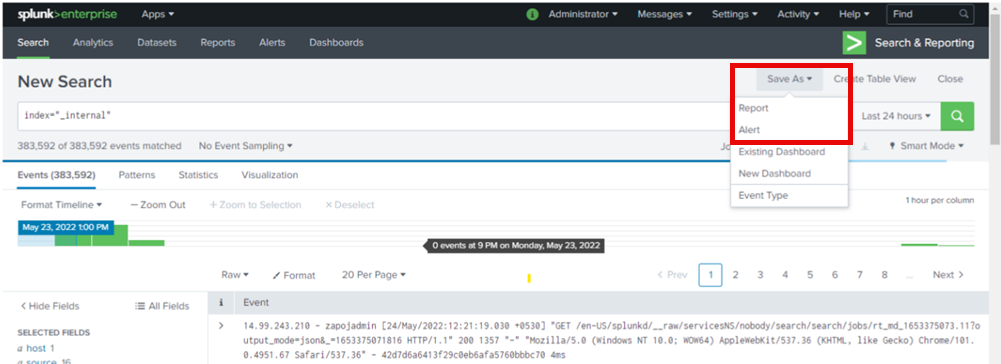Go to the Datasets nav tab
The image size is (1001, 364).
point(156,43)
